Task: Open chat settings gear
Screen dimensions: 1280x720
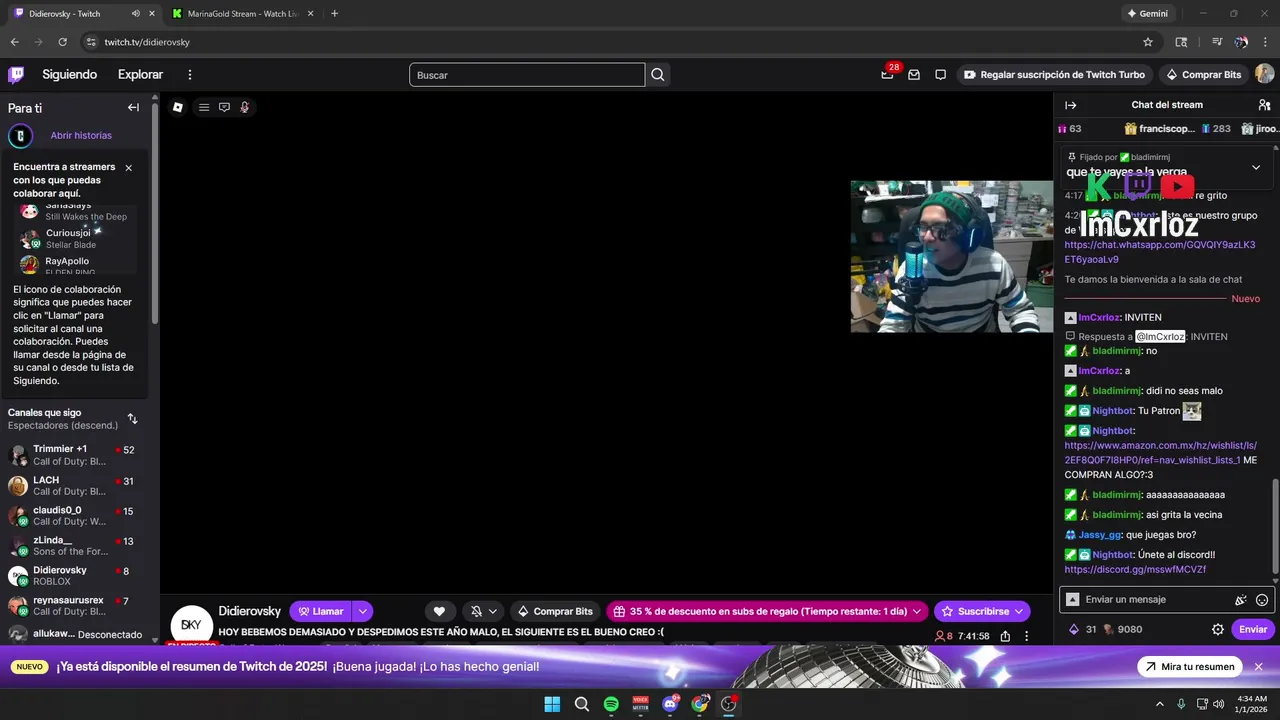Action: 1218,629
